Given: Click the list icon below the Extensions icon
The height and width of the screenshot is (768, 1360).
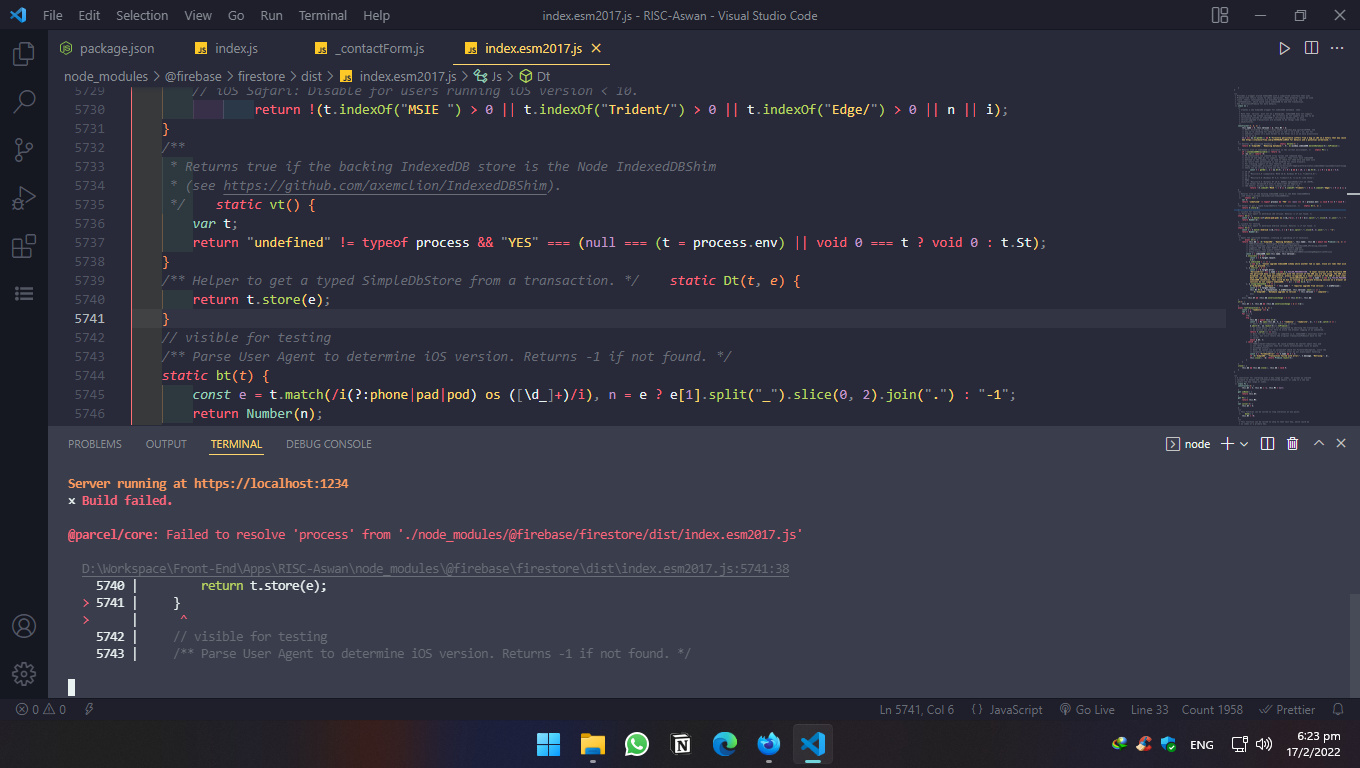Looking at the screenshot, I should (x=24, y=293).
